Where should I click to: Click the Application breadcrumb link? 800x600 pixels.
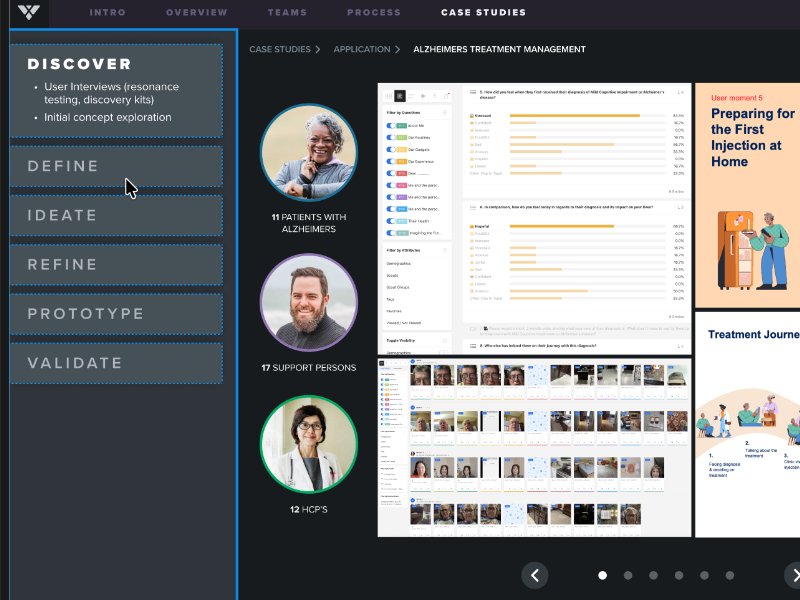coord(361,49)
